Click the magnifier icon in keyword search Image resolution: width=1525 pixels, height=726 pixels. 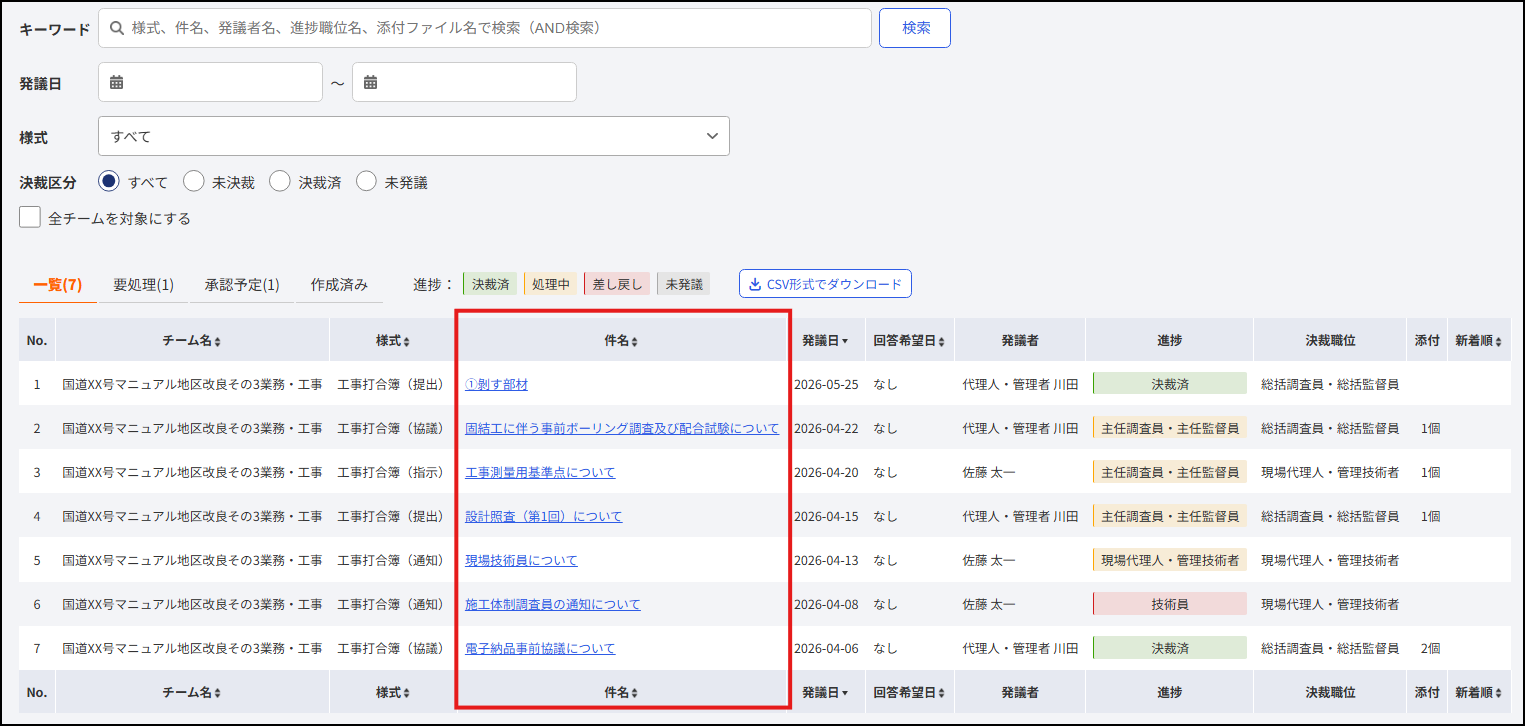pos(118,28)
